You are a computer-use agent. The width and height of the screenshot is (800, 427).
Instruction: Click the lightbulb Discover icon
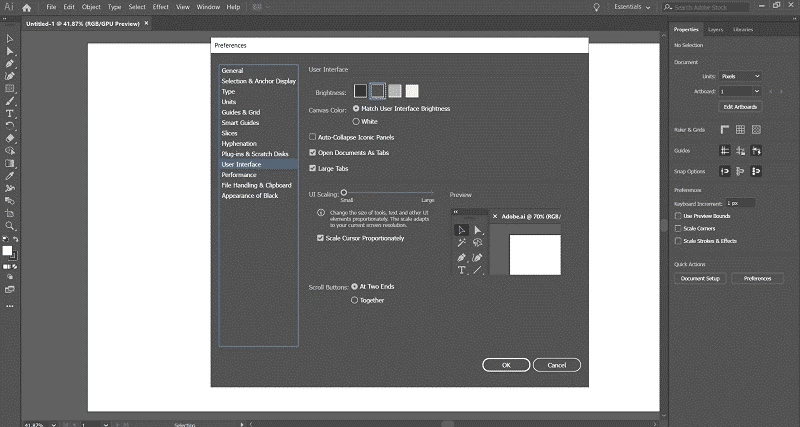coord(596,8)
